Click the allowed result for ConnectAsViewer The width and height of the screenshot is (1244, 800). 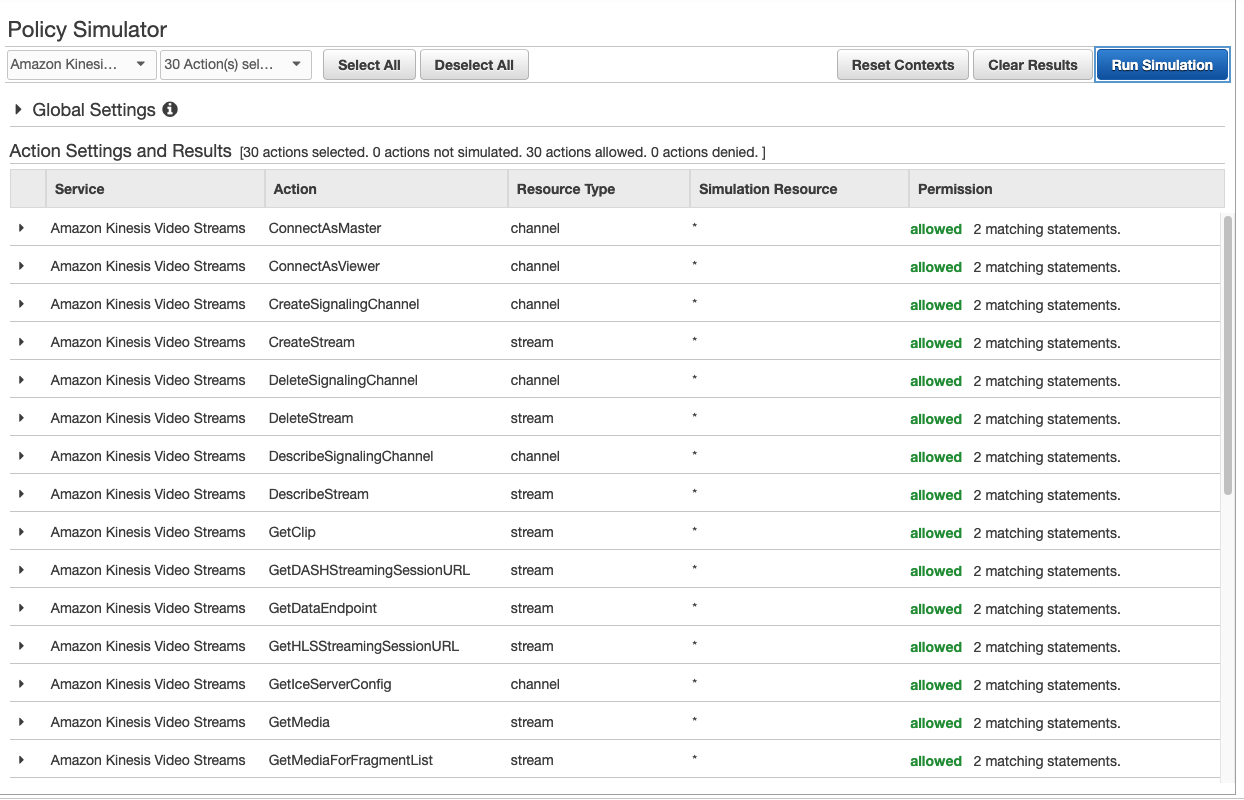936,267
